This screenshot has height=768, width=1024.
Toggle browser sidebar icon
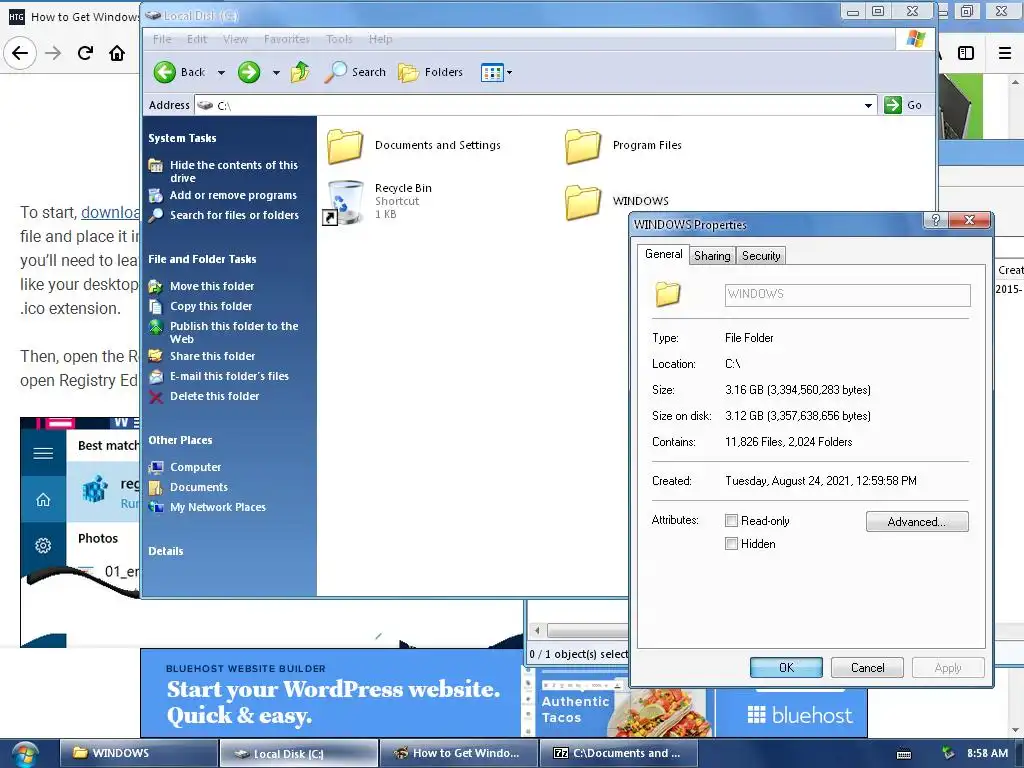966,53
